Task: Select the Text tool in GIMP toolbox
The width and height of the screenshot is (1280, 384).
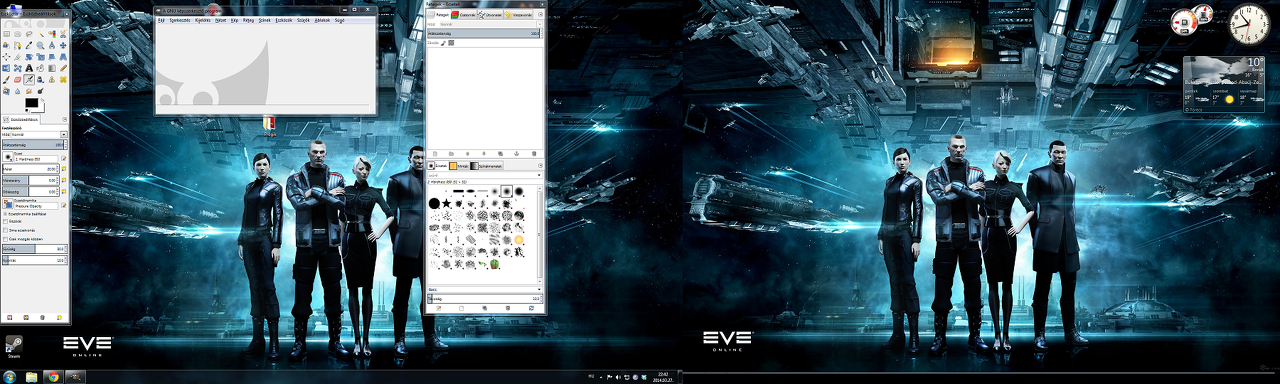Action: (29, 68)
